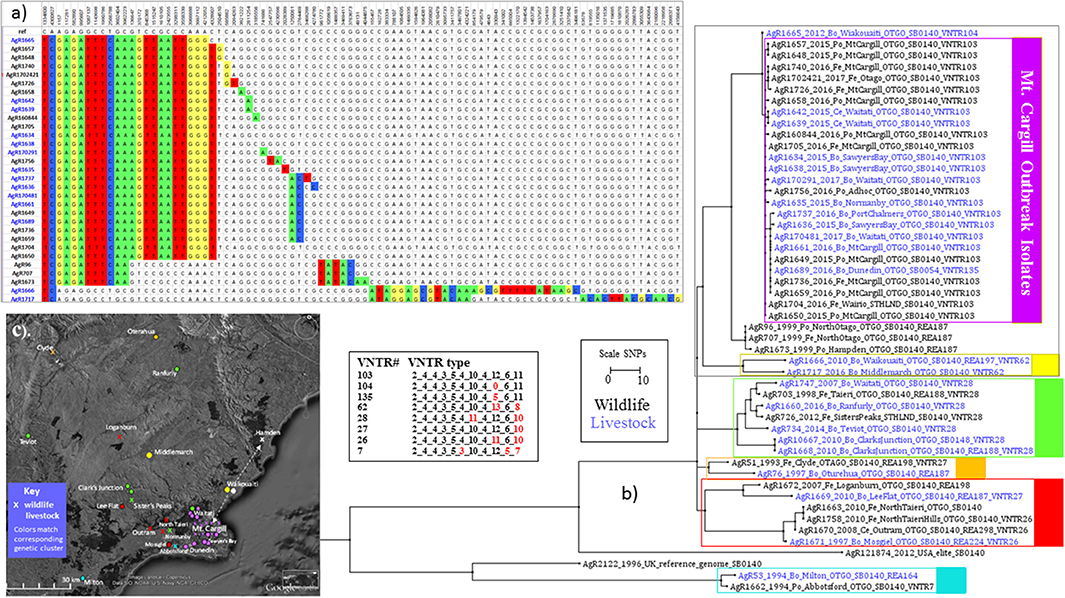Click the Waikouaiti label on the map
The width and height of the screenshot is (1065, 598).
[242, 484]
